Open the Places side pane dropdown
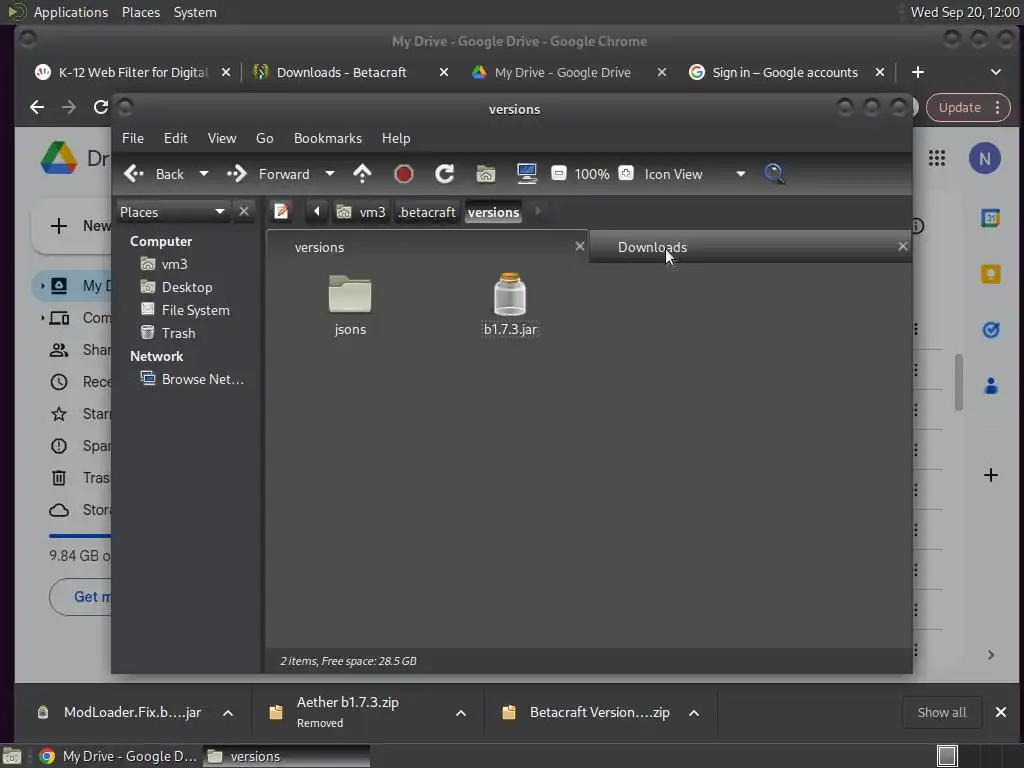 172,212
